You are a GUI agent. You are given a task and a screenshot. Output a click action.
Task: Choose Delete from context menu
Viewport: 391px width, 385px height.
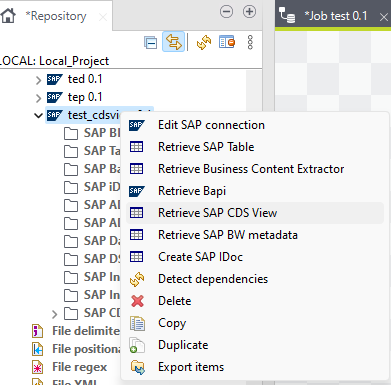(x=255, y=301)
